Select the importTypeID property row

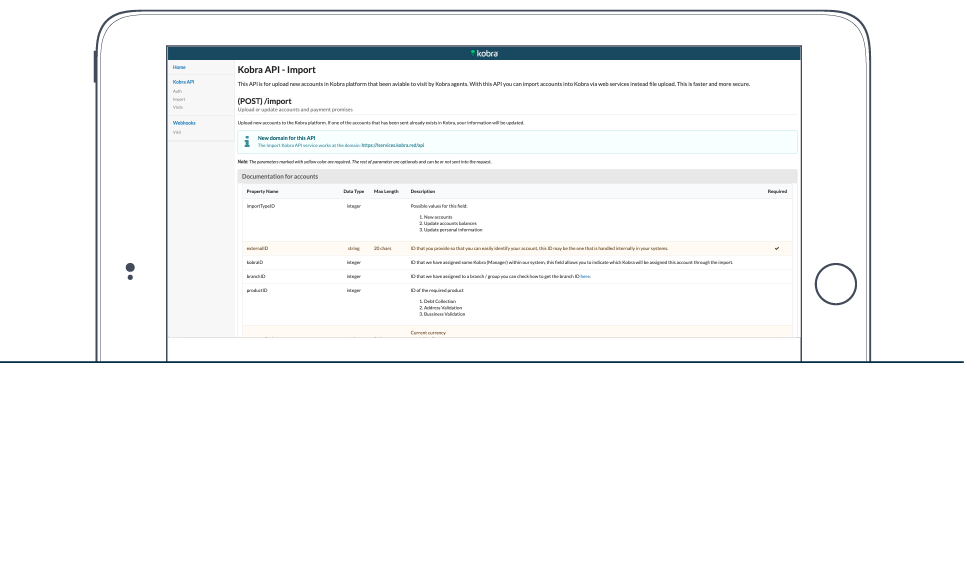point(260,205)
